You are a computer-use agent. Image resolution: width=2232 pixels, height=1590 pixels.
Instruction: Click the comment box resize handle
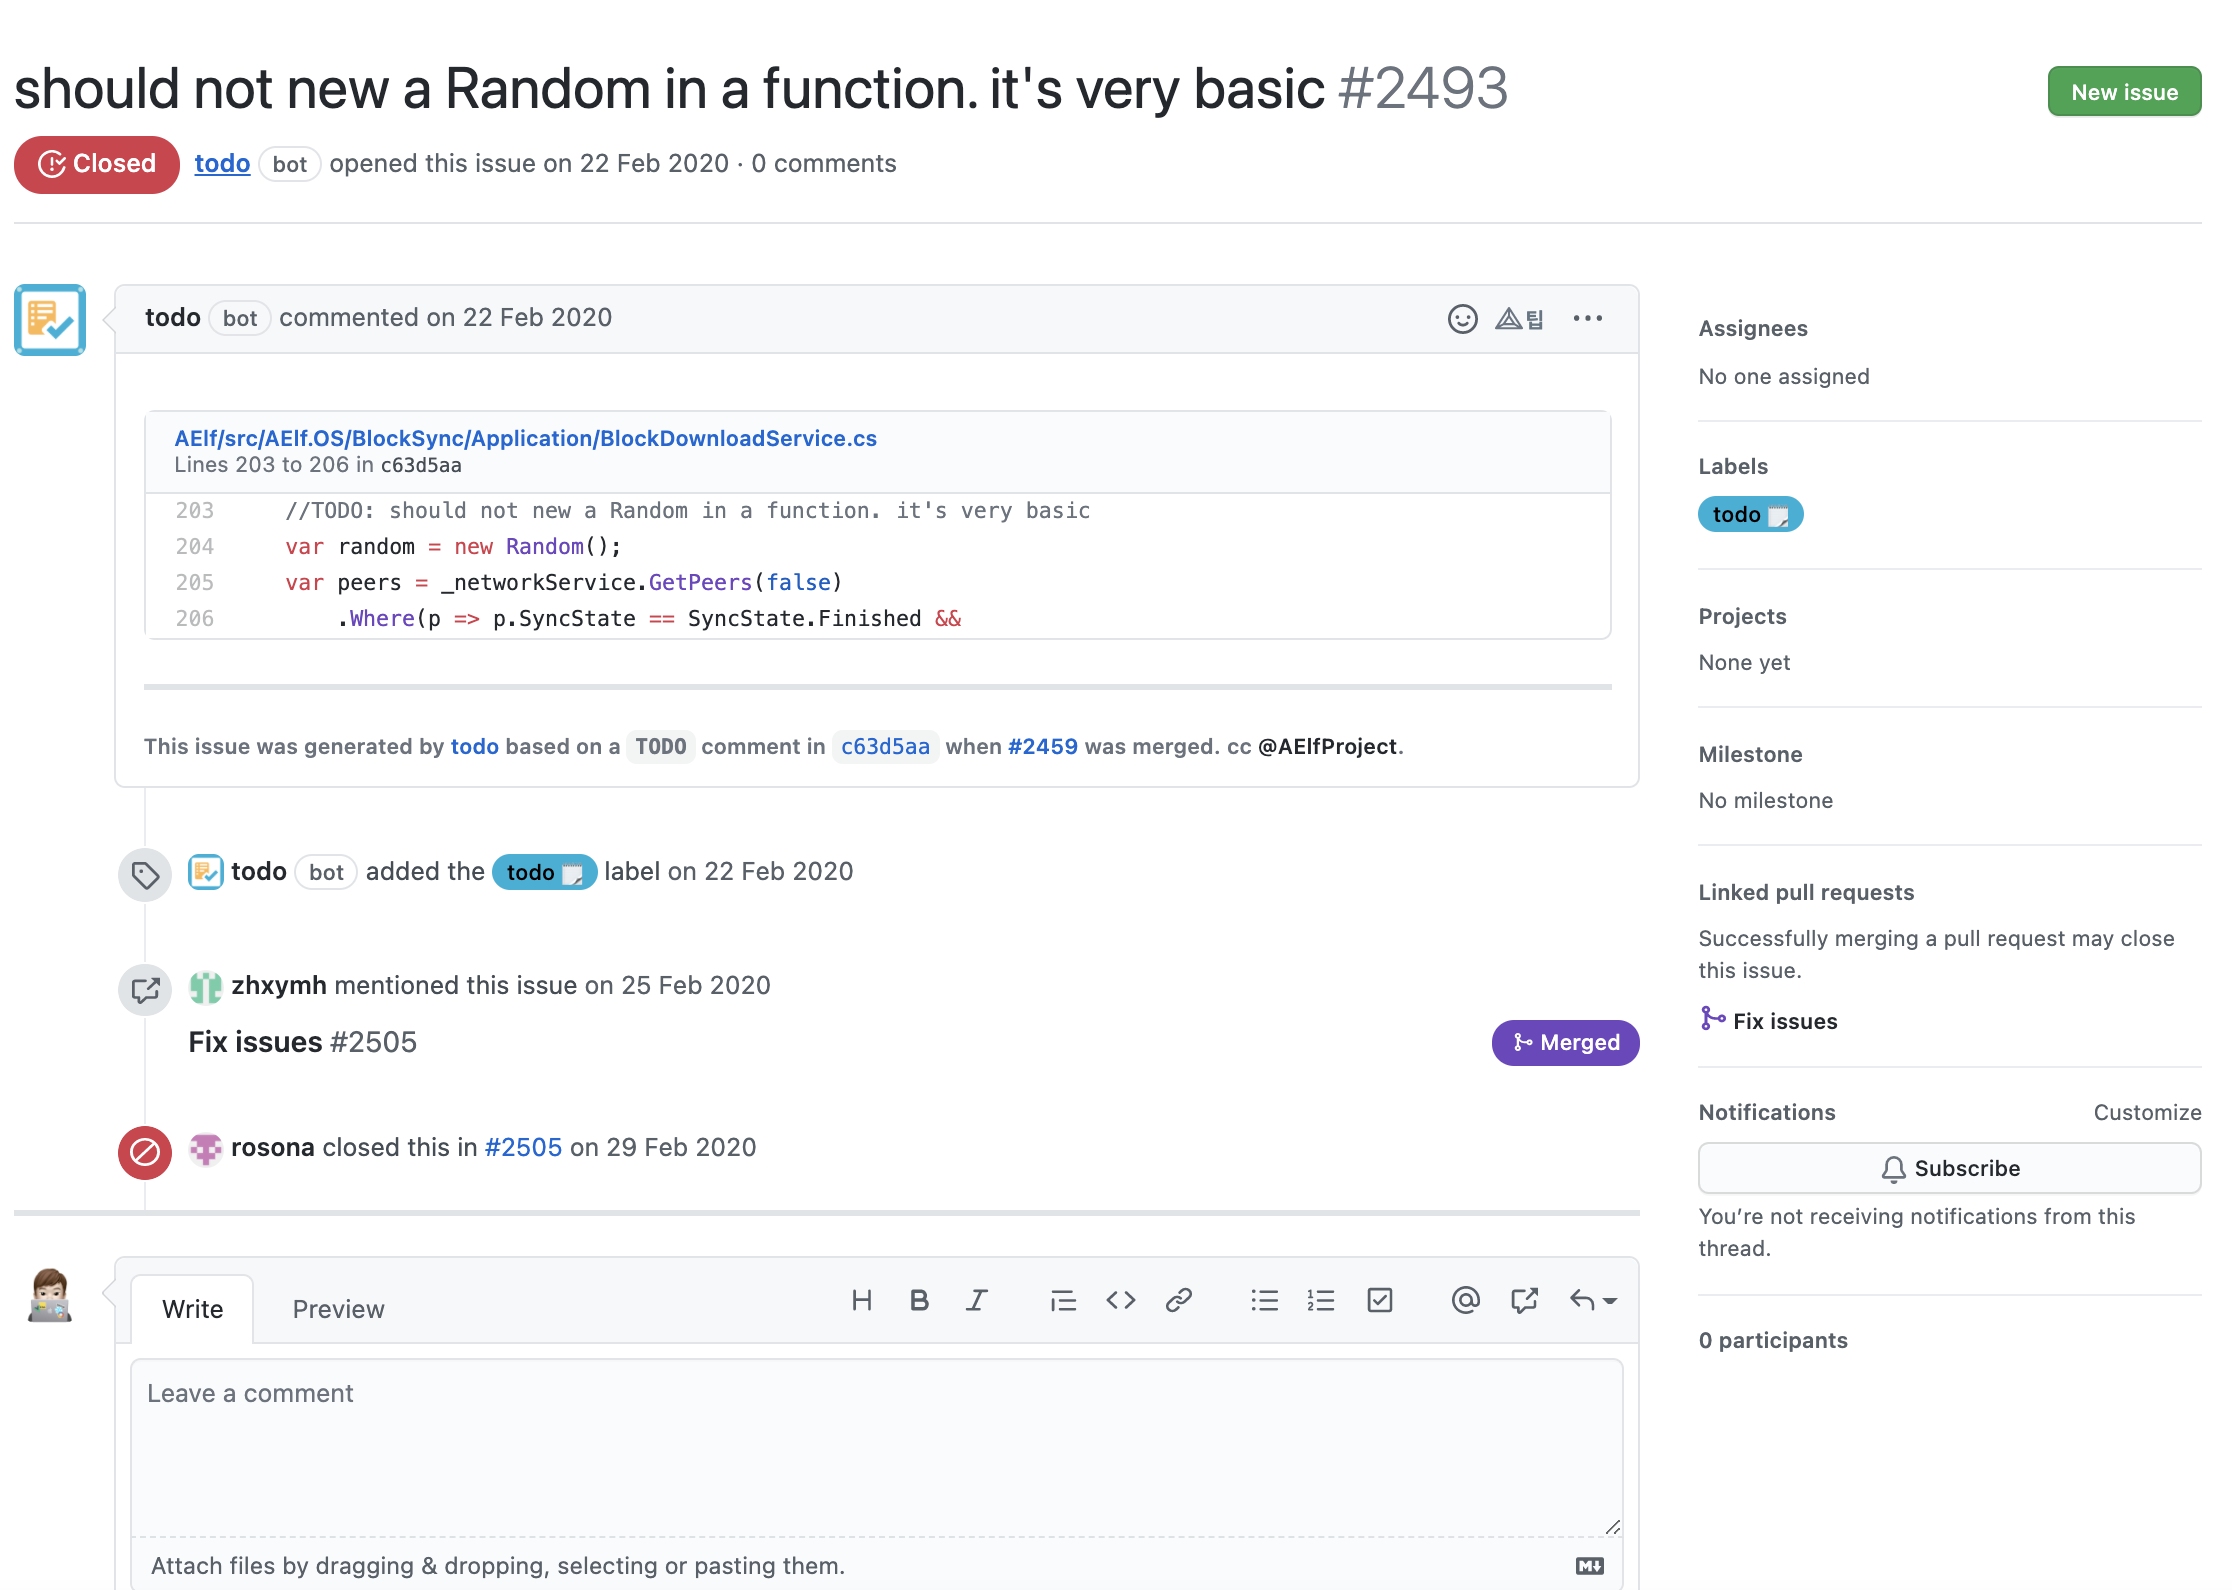coord(1611,1526)
